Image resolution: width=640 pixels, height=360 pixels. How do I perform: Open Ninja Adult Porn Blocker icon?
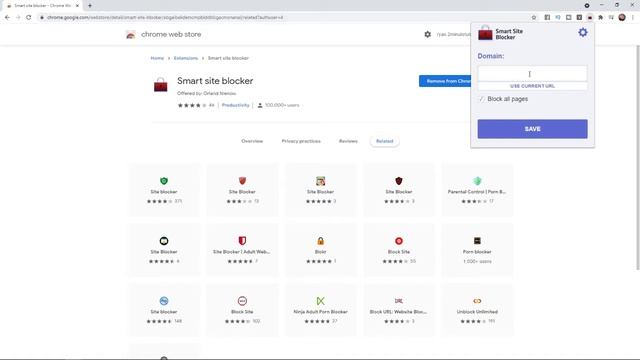(x=320, y=301)
